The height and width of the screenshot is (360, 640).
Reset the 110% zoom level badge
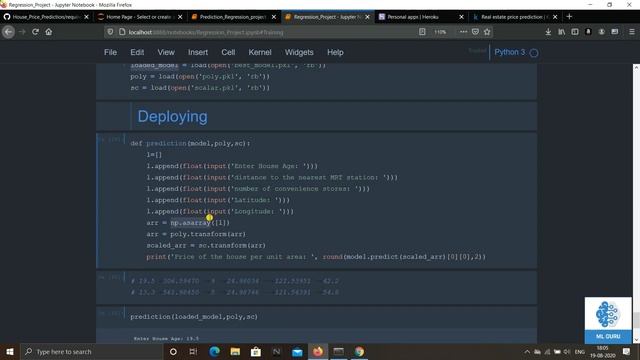[440, 32]
